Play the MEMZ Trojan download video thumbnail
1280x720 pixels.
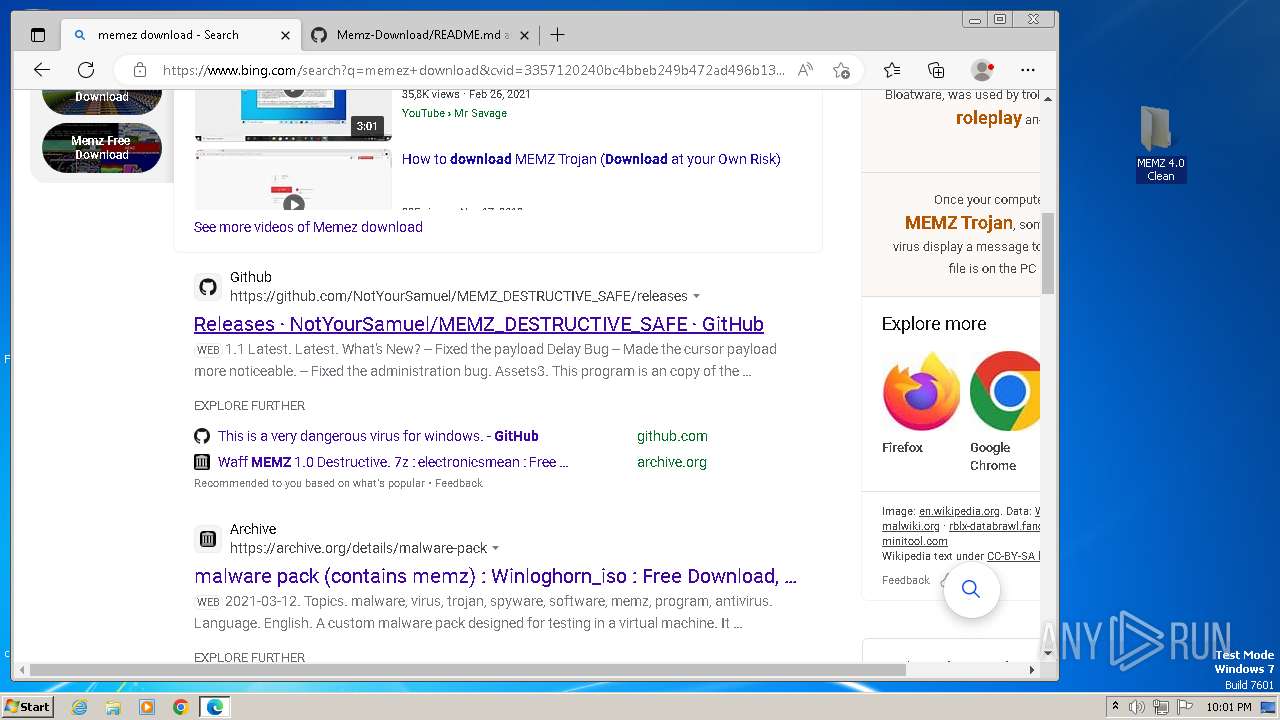click(x=293, y=180)
